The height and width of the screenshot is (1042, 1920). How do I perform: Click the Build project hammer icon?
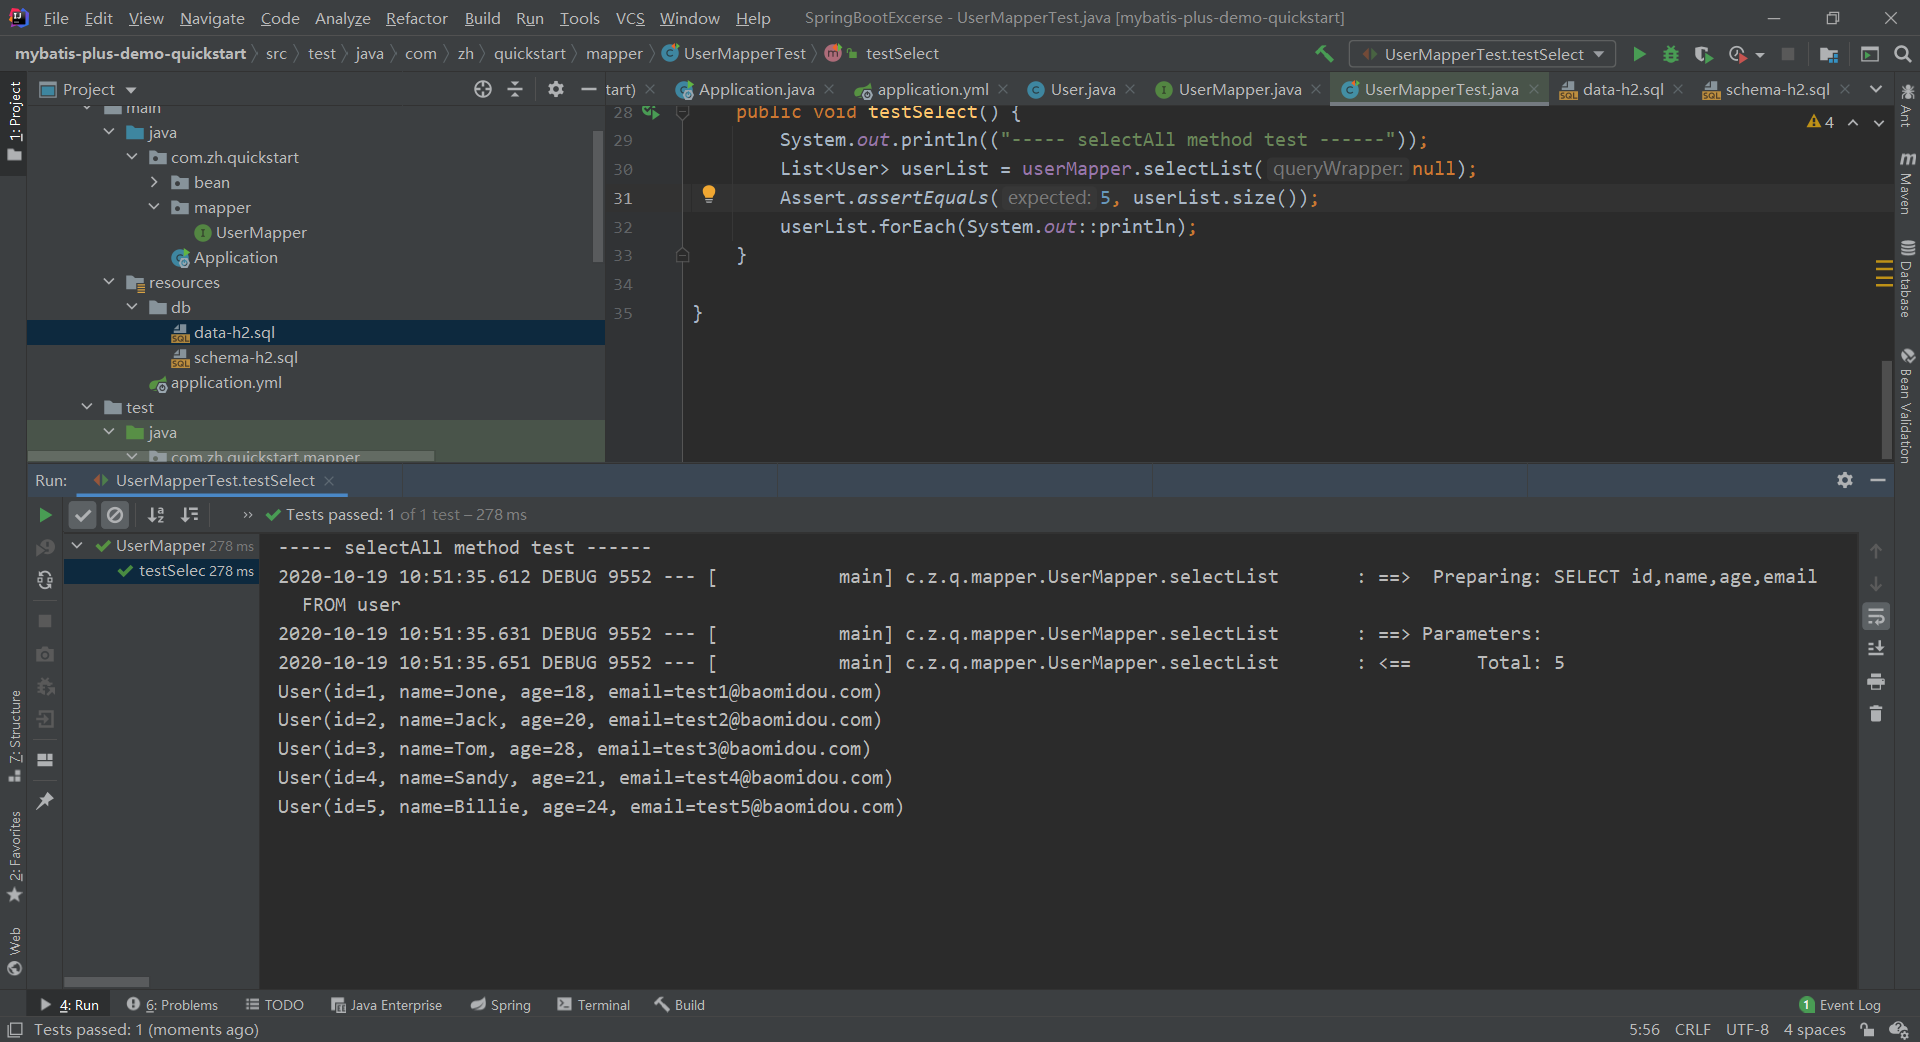pos(1325,54)
